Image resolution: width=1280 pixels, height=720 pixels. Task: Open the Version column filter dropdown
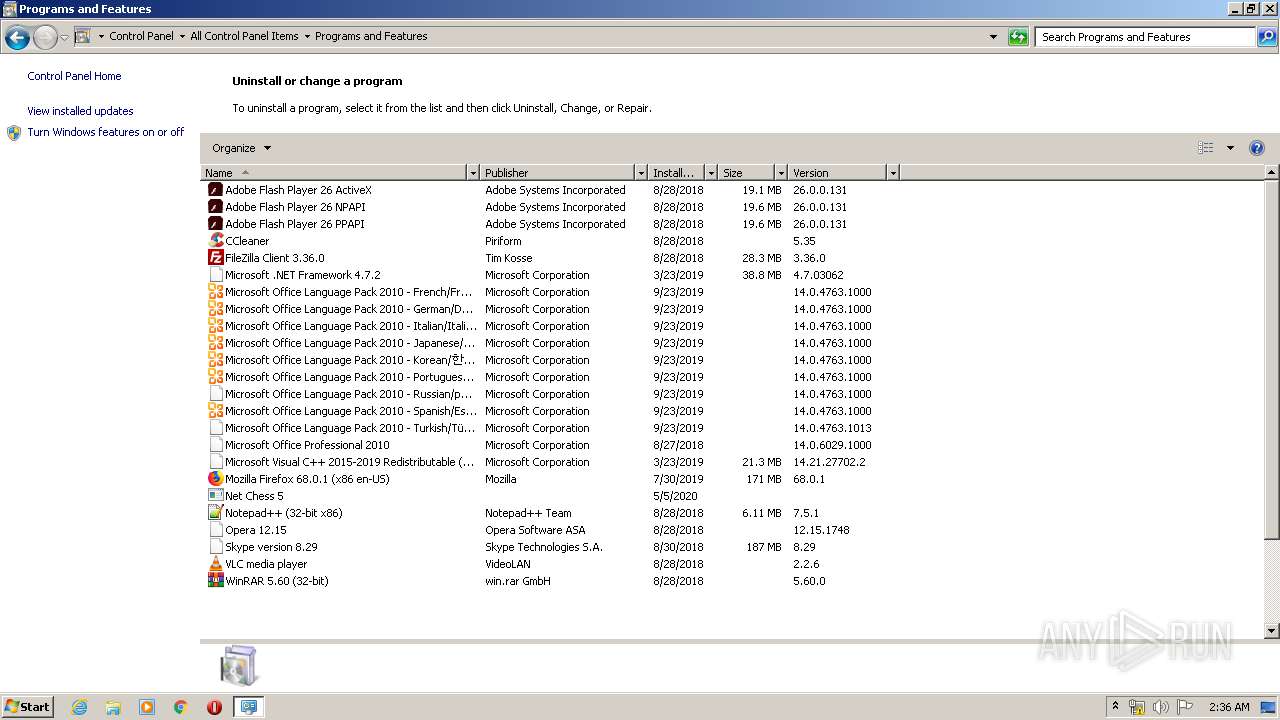point(893,173)
